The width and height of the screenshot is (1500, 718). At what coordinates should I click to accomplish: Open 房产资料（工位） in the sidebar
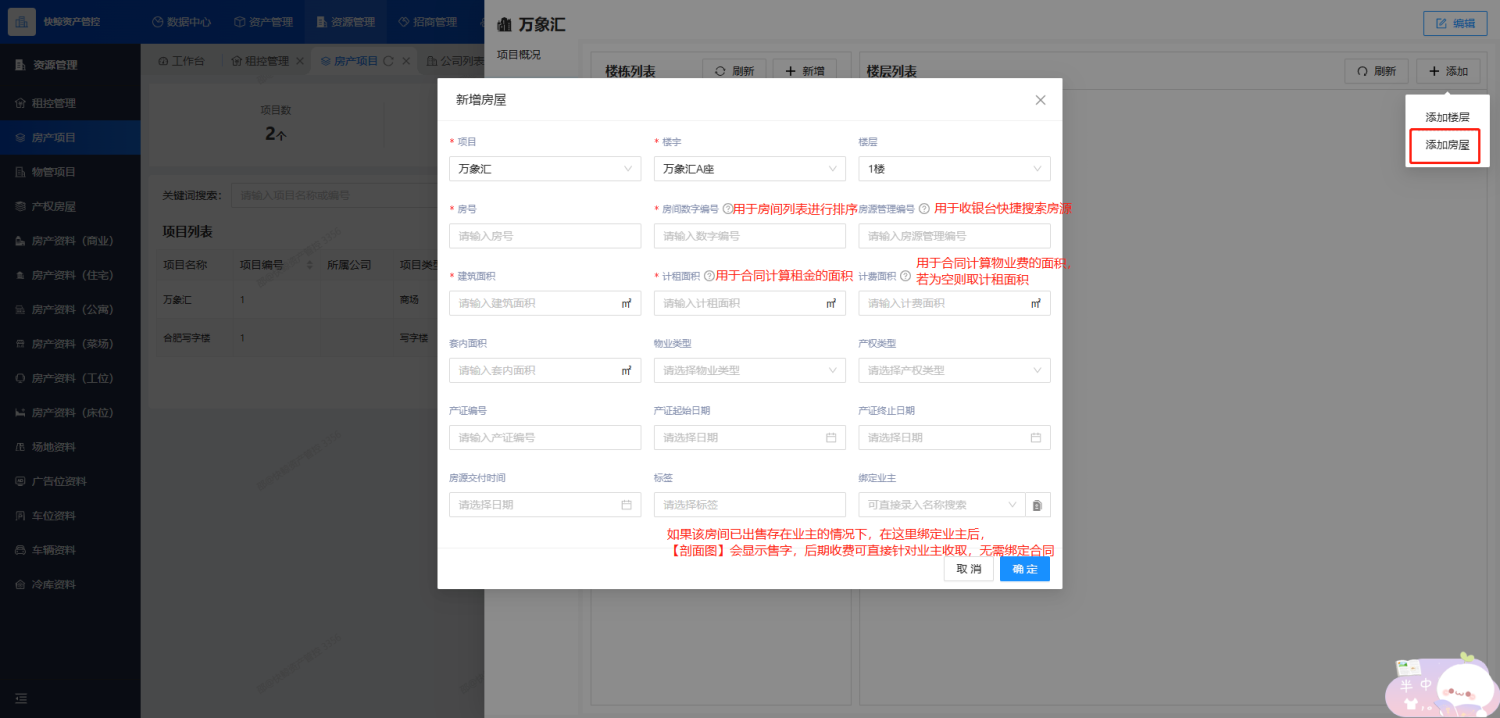(70, 378)
